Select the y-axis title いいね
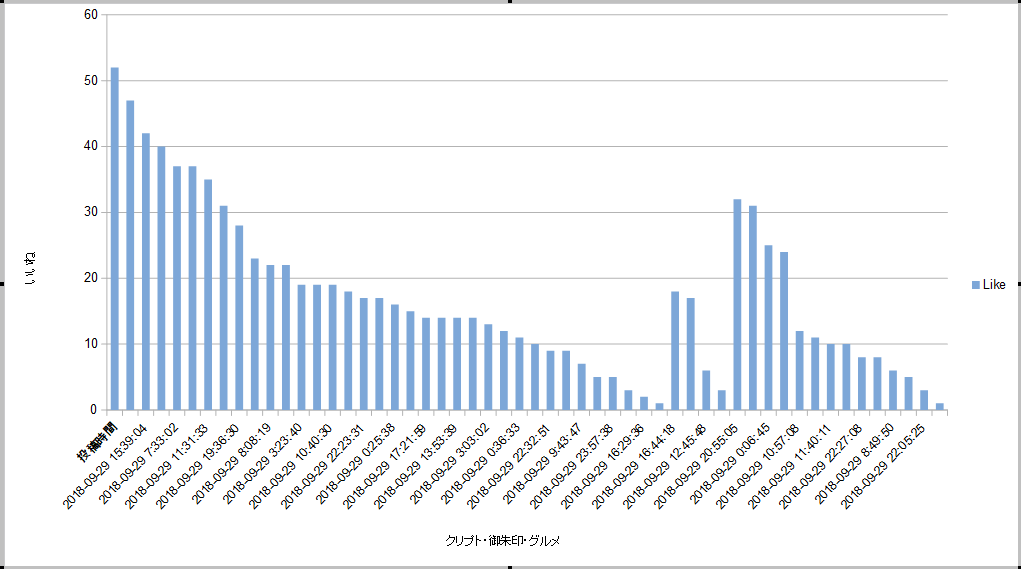This screenshot has width=1021, height=569. click(x=29, y=271)
